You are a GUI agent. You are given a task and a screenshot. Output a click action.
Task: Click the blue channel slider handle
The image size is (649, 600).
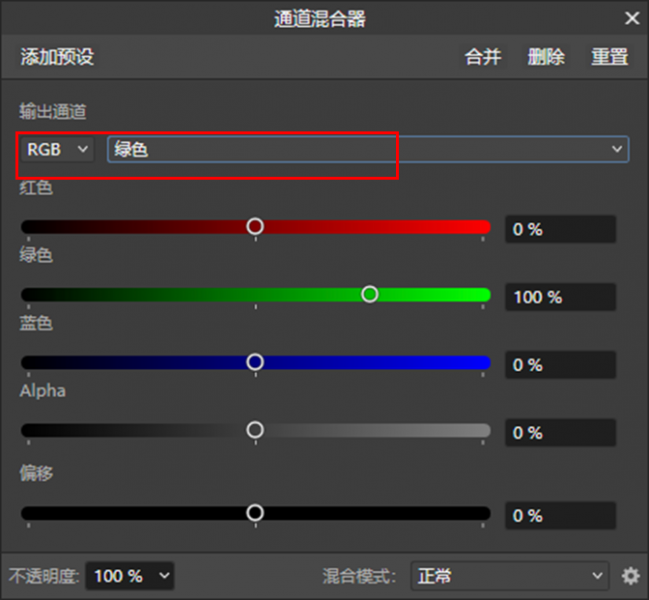[x=255, y=362]
